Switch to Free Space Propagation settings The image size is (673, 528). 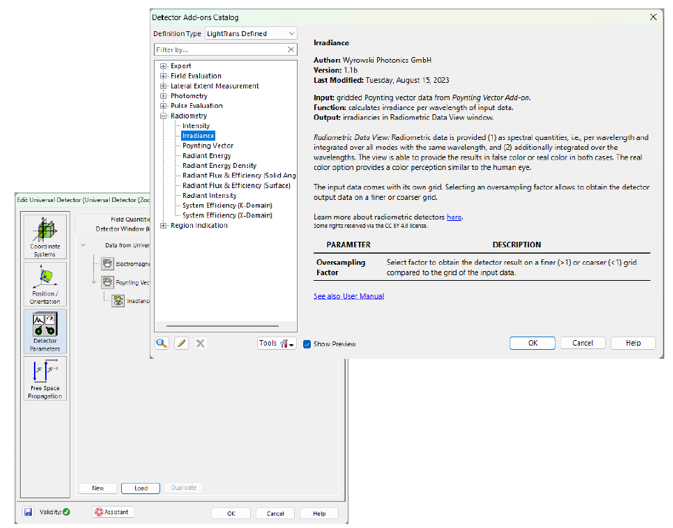[x=45, y=380]
